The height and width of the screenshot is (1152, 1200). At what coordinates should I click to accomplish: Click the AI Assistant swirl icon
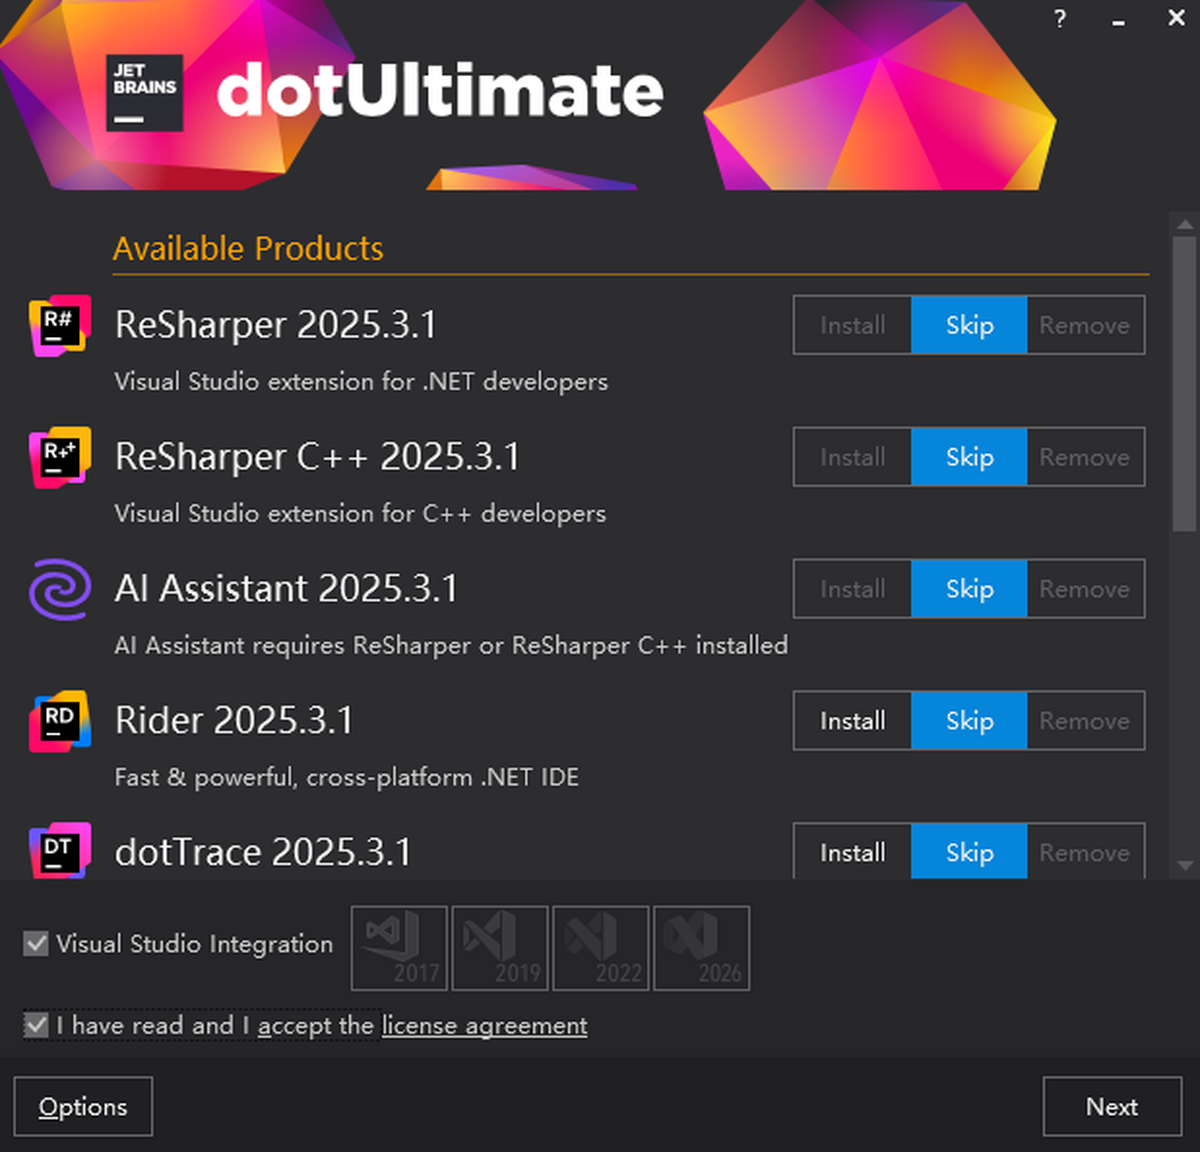coord(60,589)
